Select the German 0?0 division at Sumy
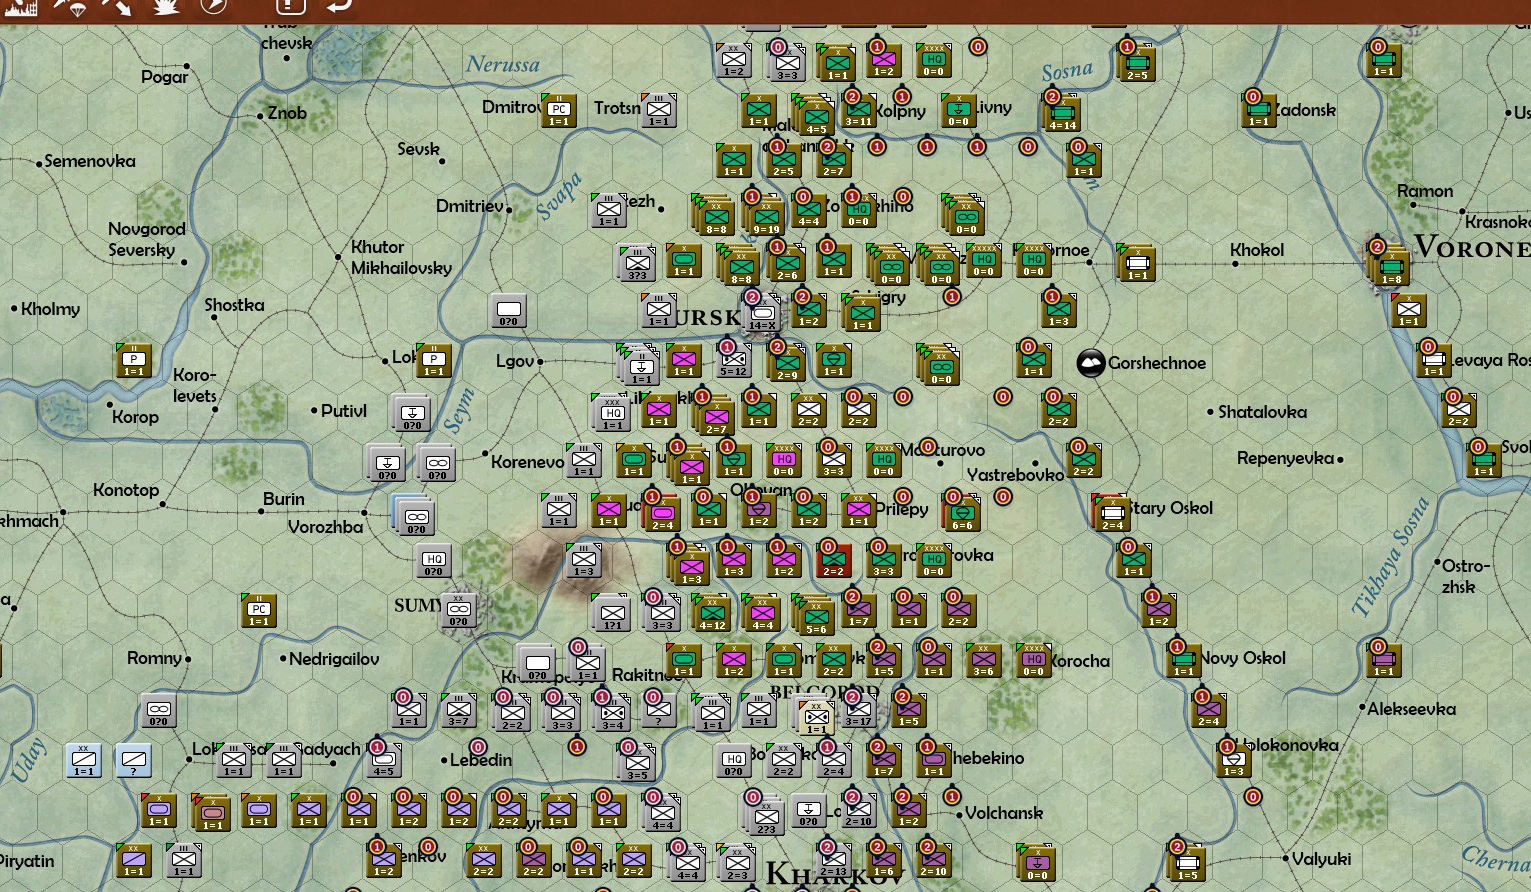 click(x=459, y=610)
